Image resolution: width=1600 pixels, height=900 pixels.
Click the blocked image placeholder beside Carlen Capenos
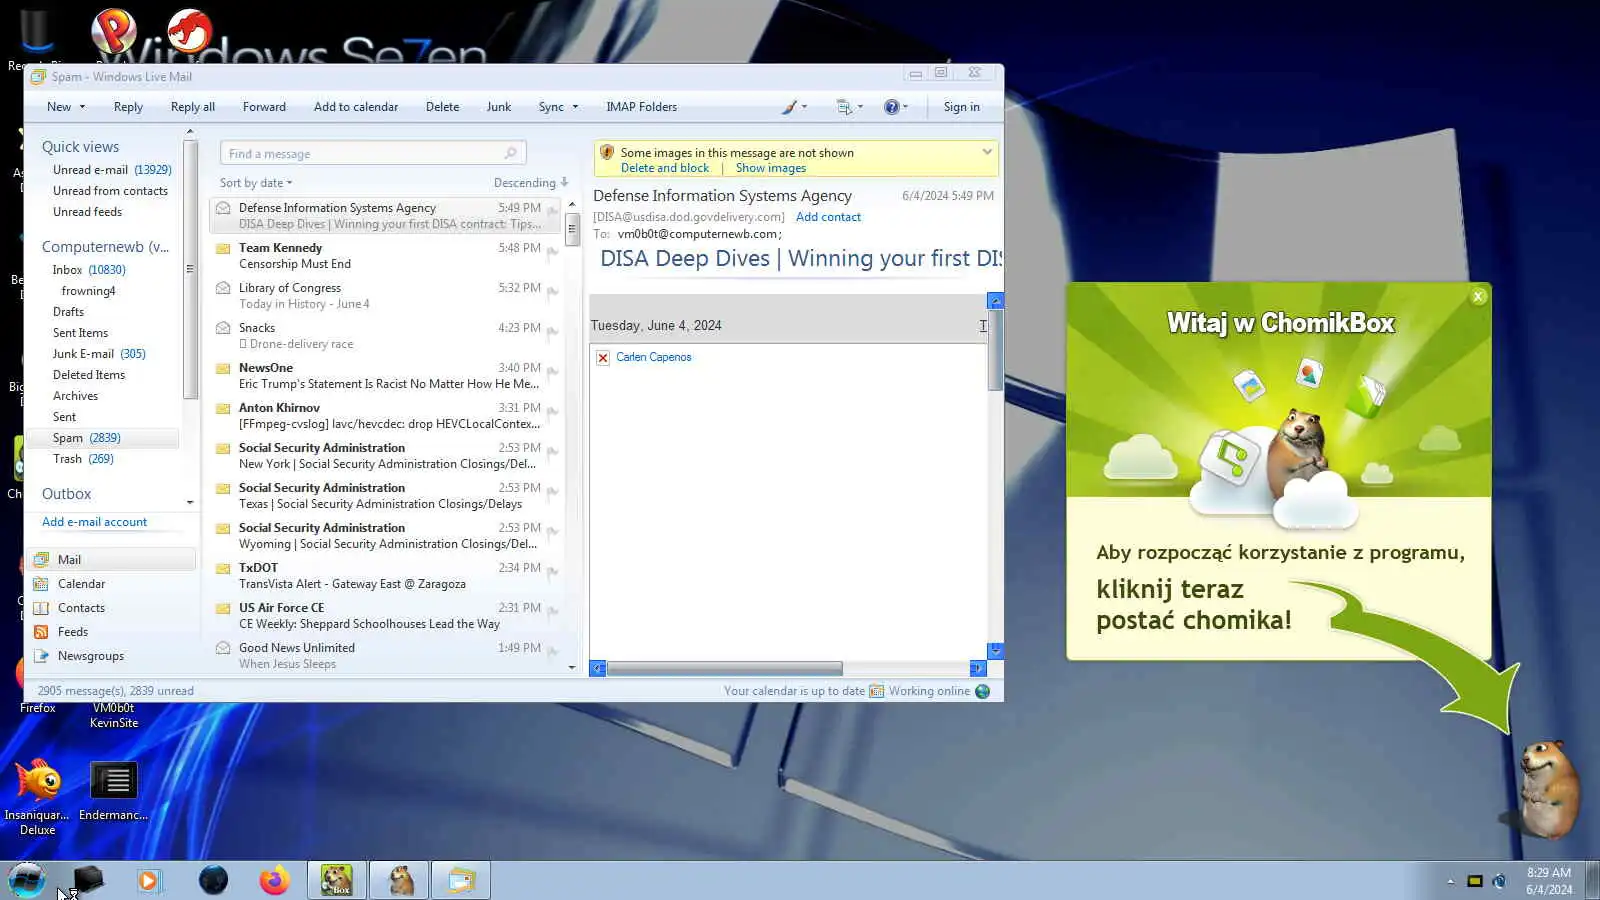pyautogui.click(x=603, y=357)
